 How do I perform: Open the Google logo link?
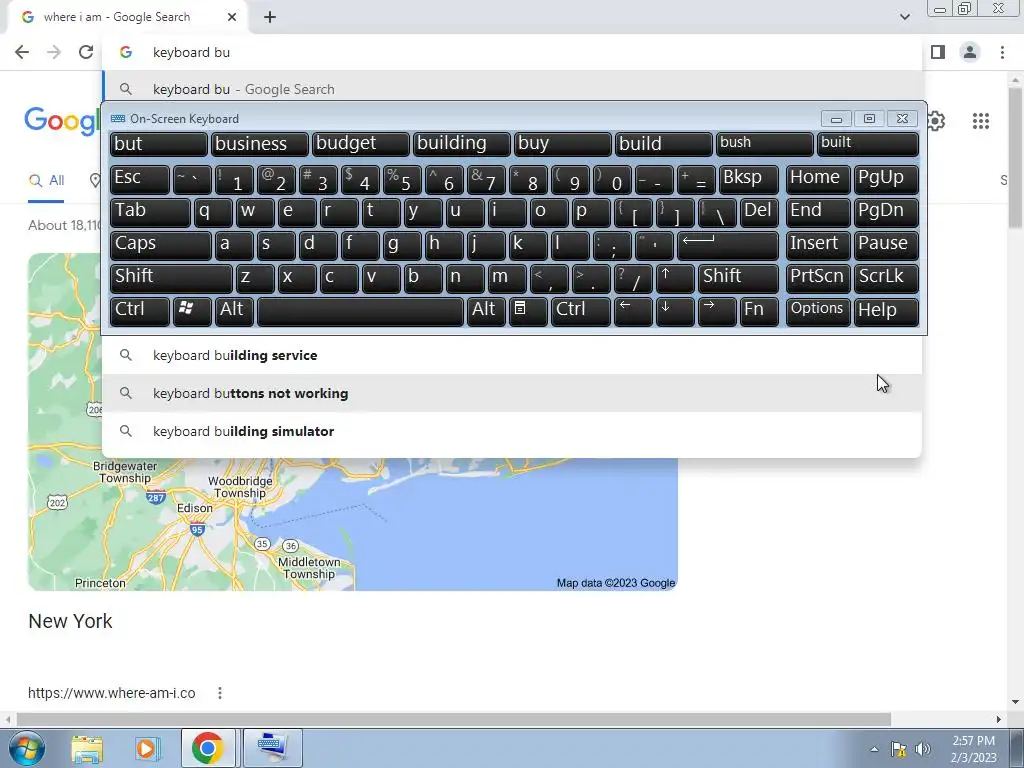click(x=61, y=121)
